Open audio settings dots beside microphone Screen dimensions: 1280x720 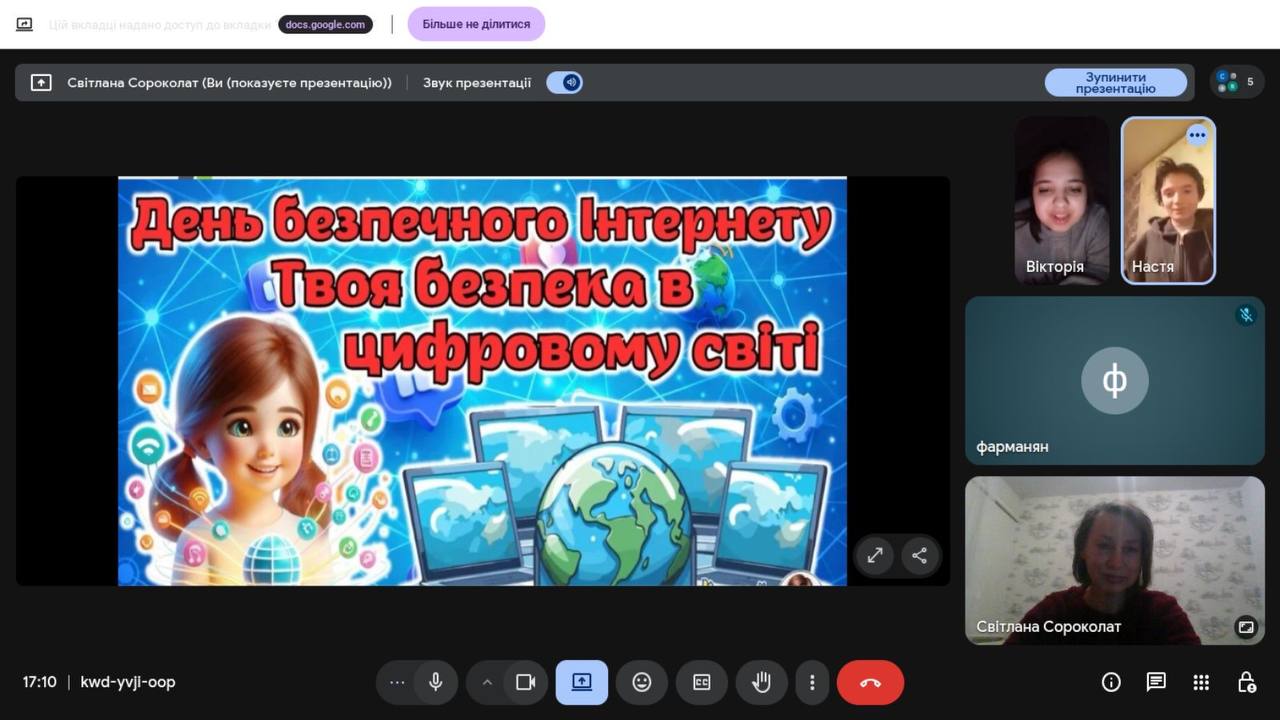pos(397,682)
